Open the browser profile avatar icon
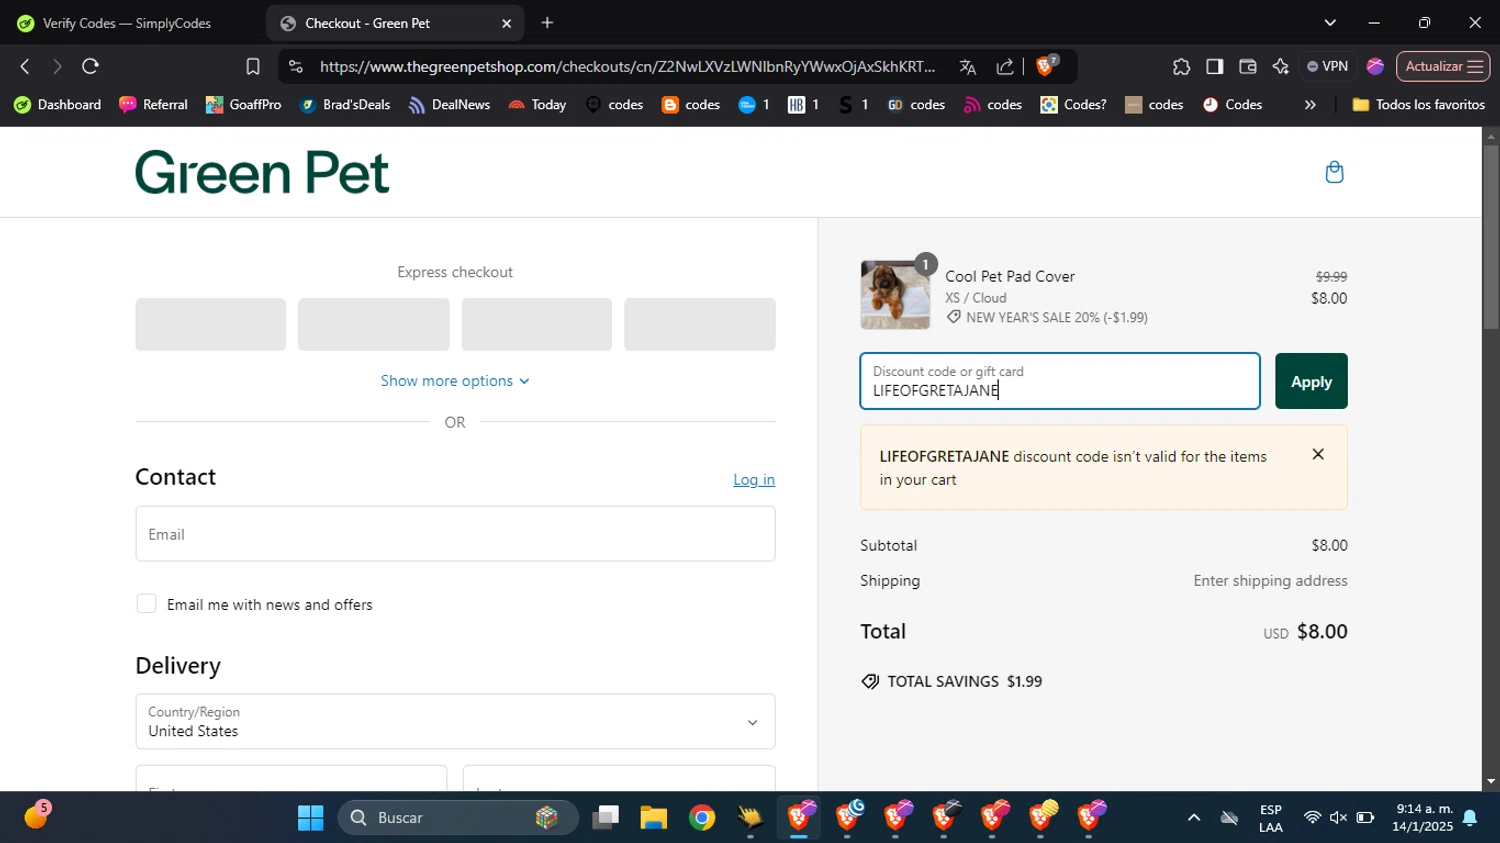Viewport: 1500px width, 843px height. point(1375,66)
